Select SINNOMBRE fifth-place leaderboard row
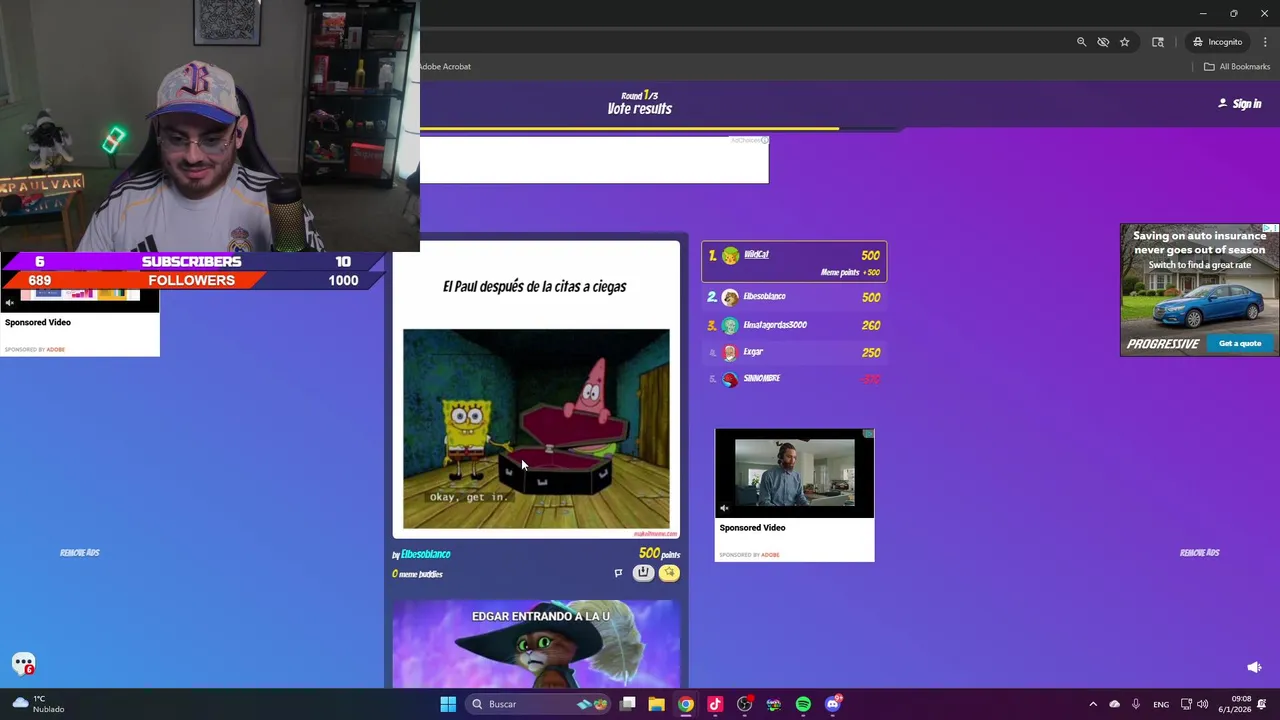Image resolution: width=1280 pixels, height=720 pixels. (x=794, y=379)
